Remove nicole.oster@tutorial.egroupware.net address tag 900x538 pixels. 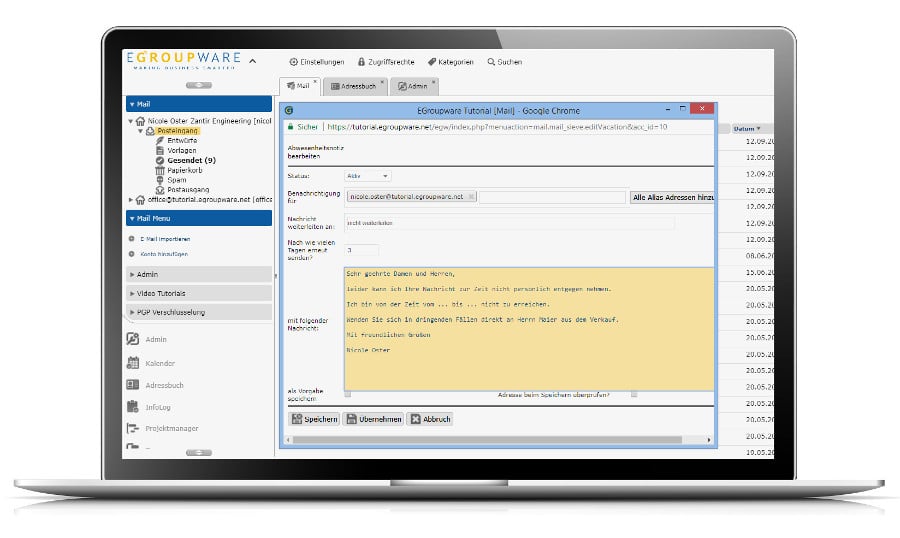tap(471, 197)
